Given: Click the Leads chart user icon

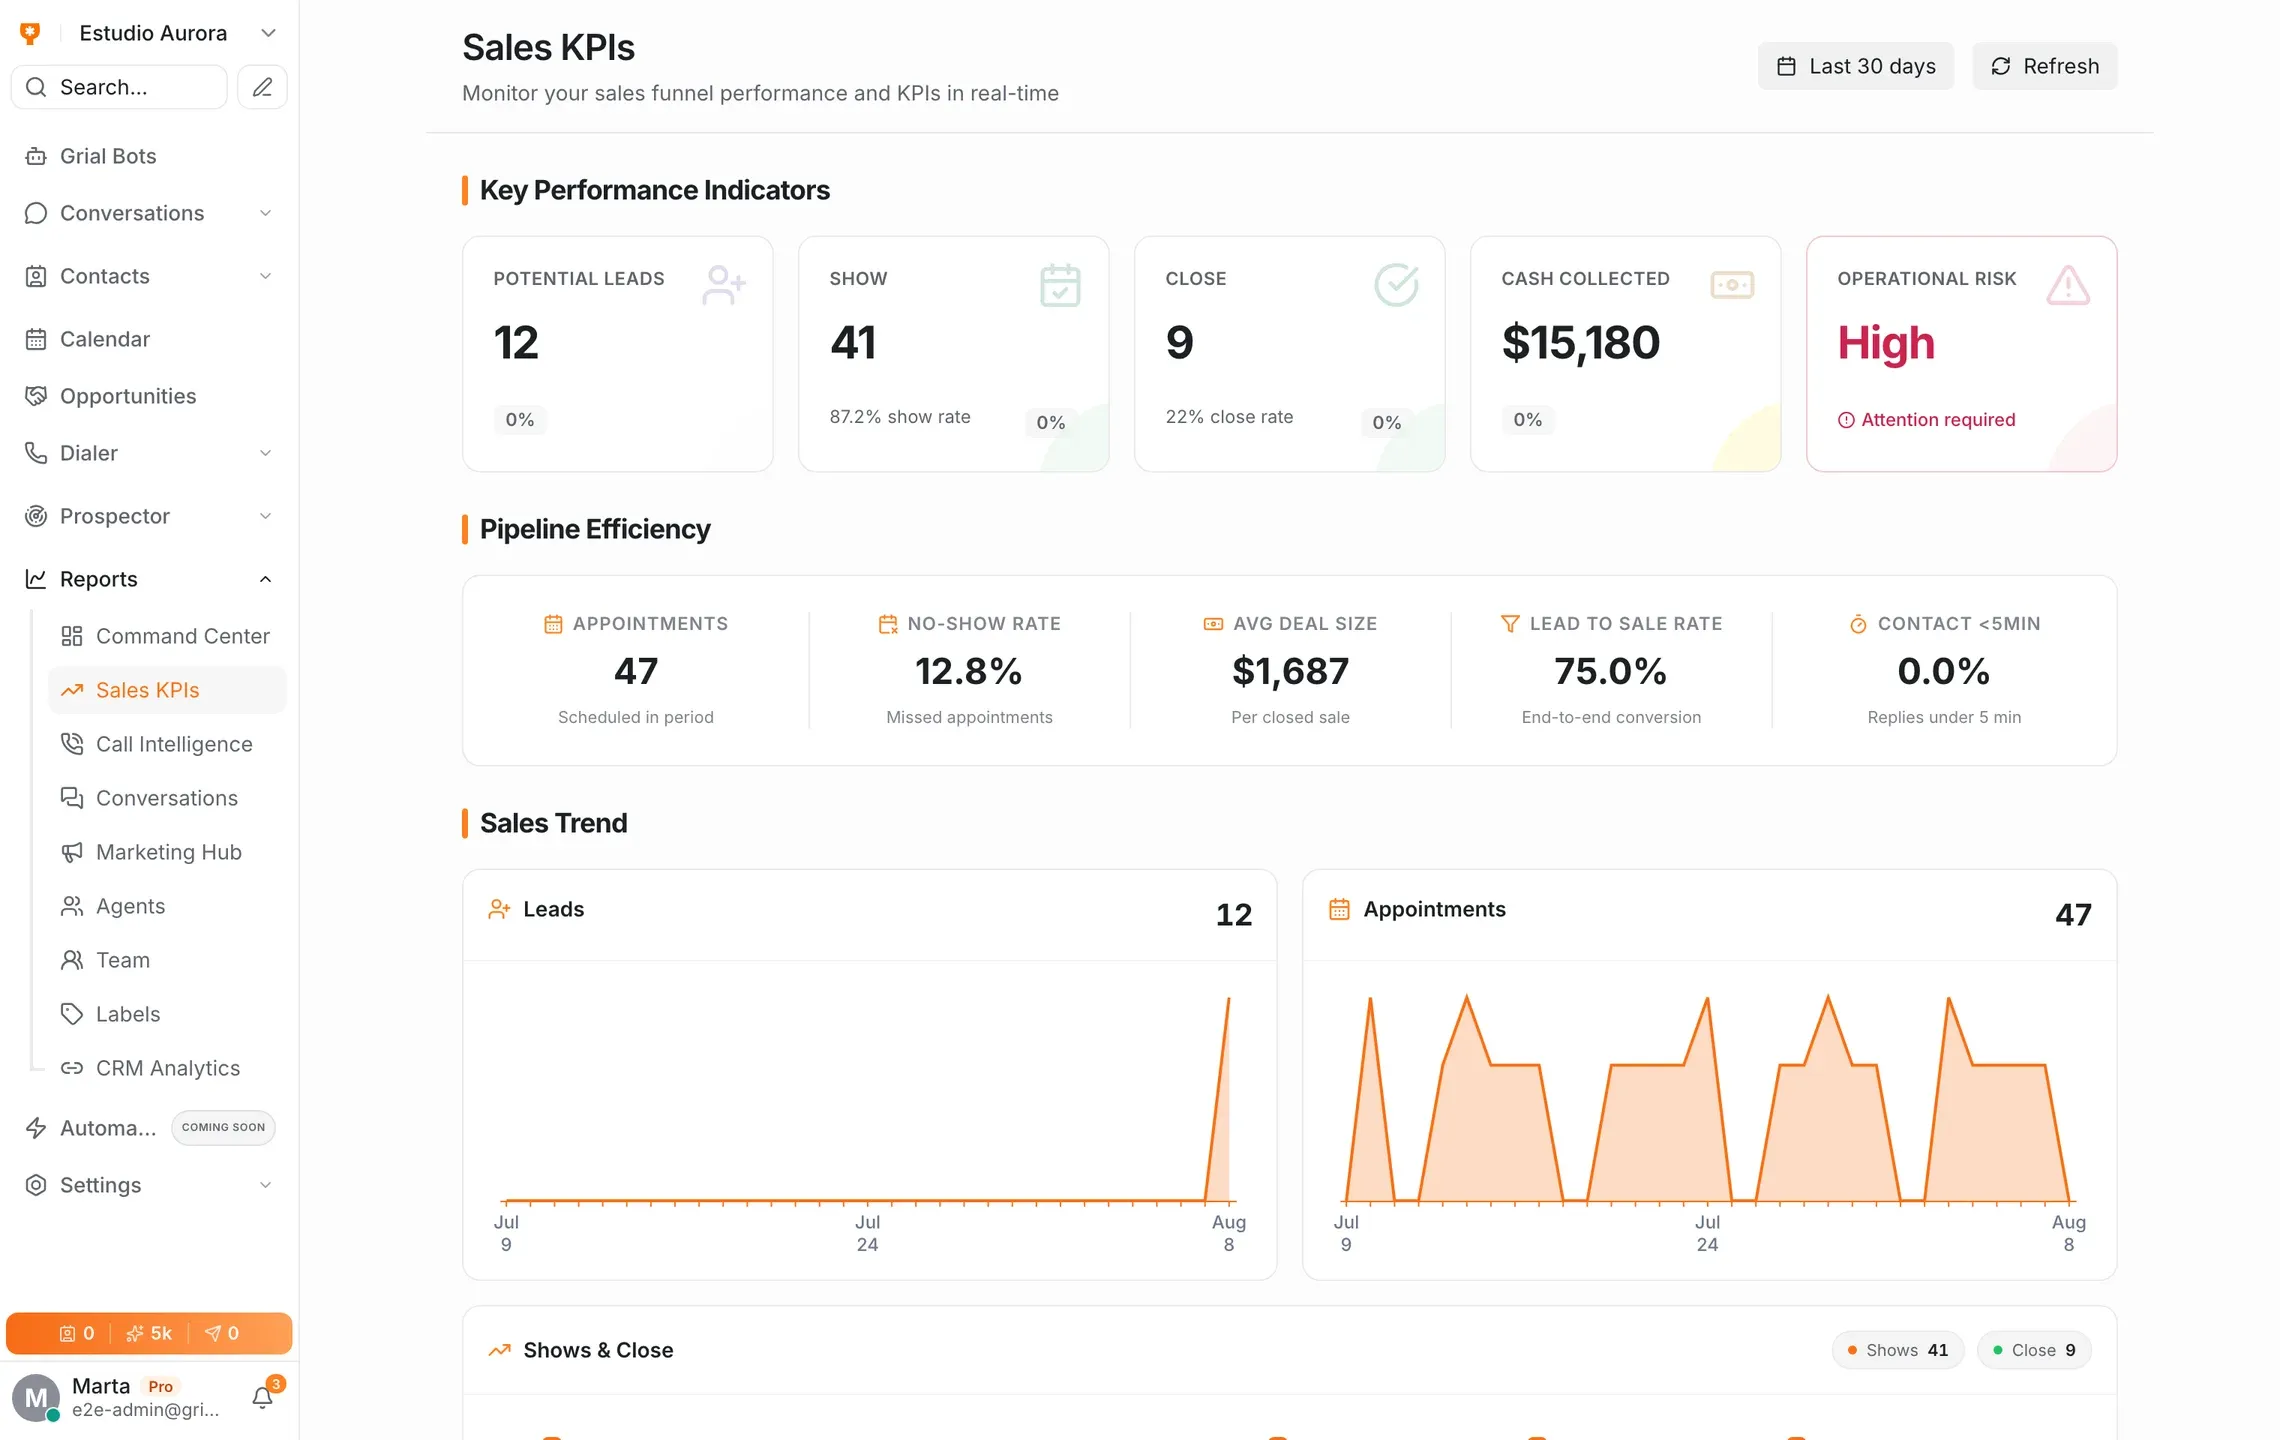Looking at the screenshot, I should click(499, 909).
